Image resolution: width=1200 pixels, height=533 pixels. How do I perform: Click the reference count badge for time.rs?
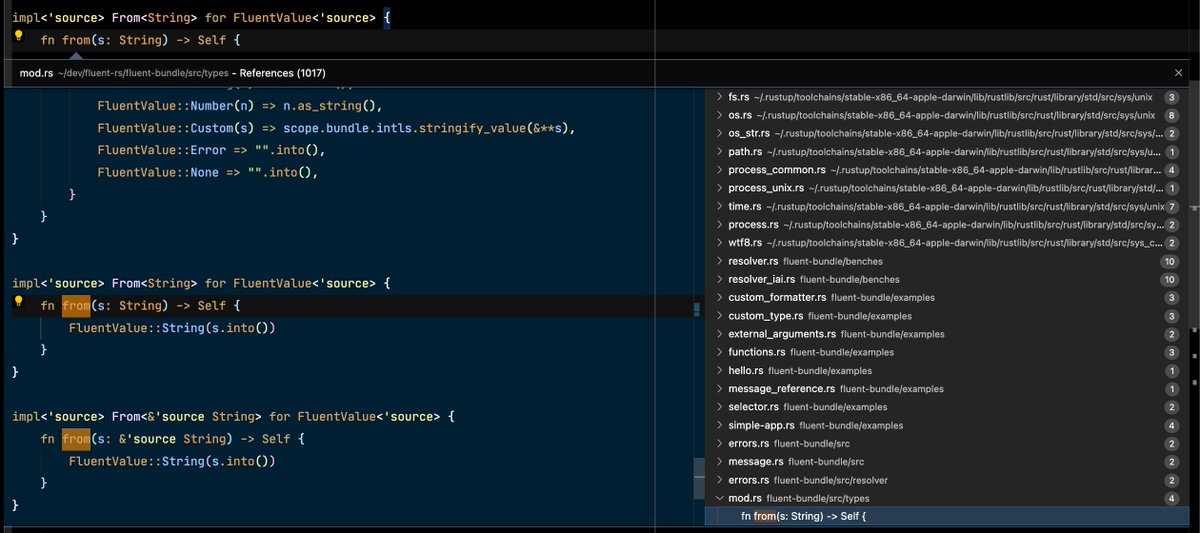click(1171, 206)
